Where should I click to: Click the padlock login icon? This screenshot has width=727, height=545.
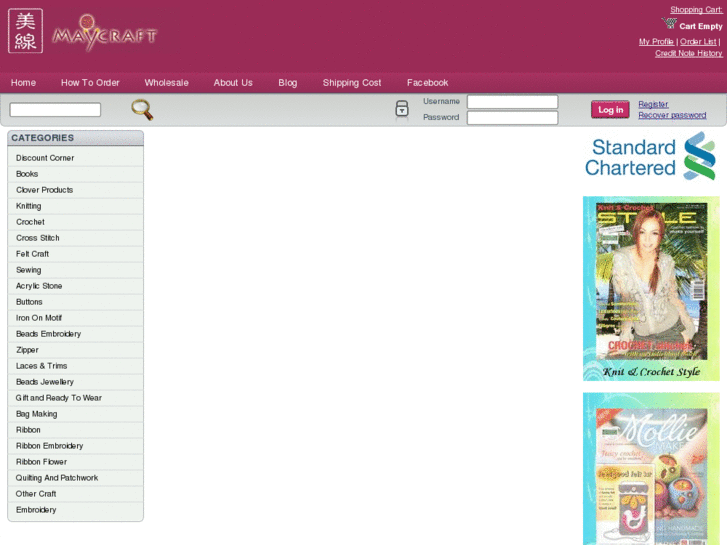(402, 109)
